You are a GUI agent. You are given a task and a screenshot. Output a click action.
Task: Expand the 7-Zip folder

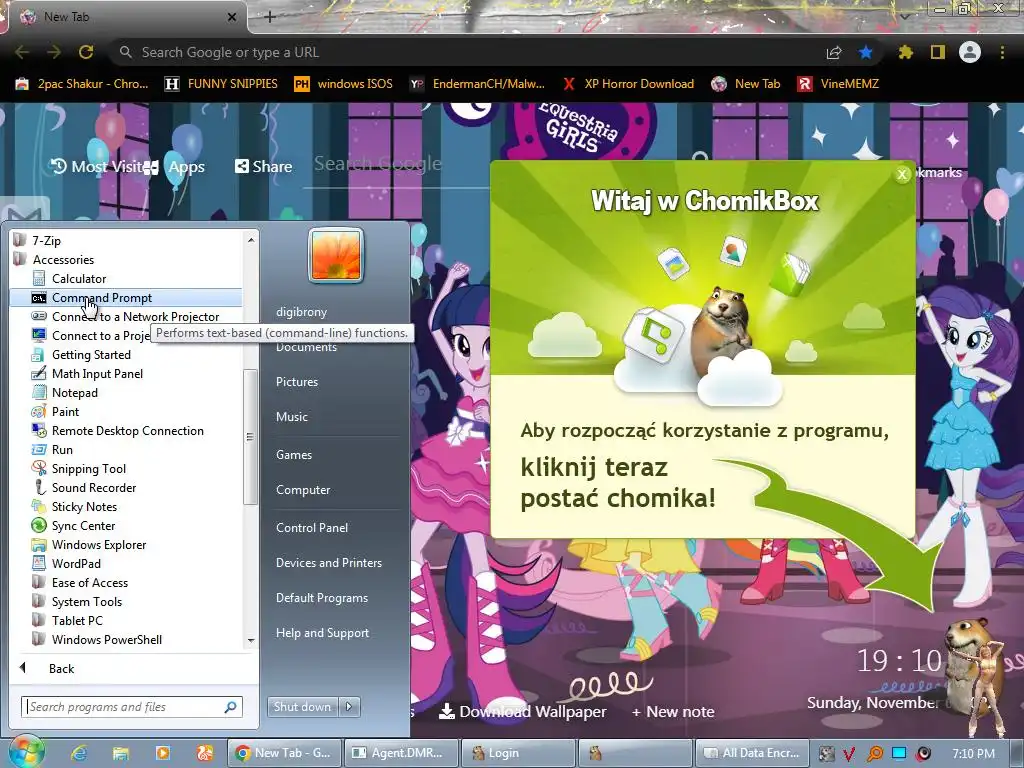click(46, 241)
